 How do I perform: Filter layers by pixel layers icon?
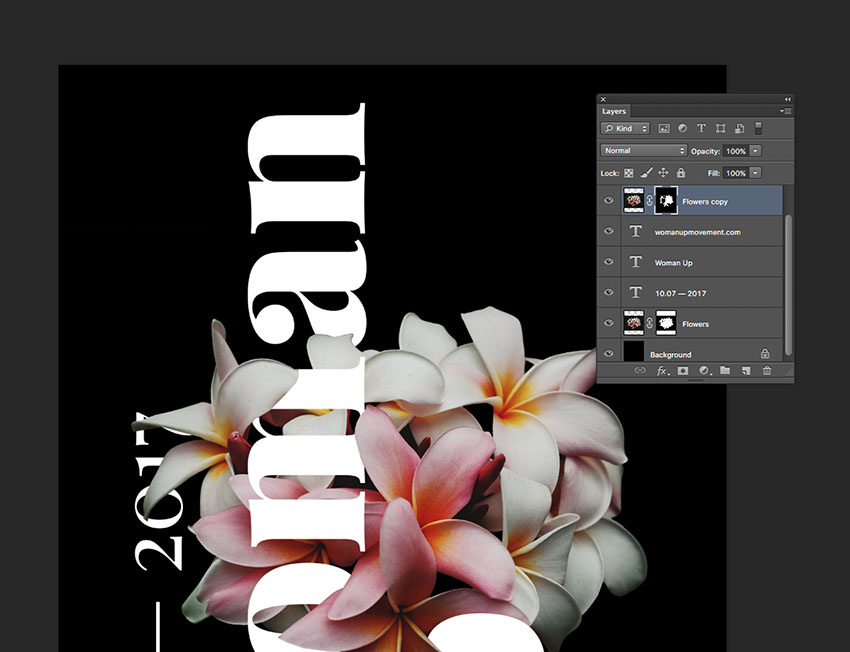click(x=664, y=128)
